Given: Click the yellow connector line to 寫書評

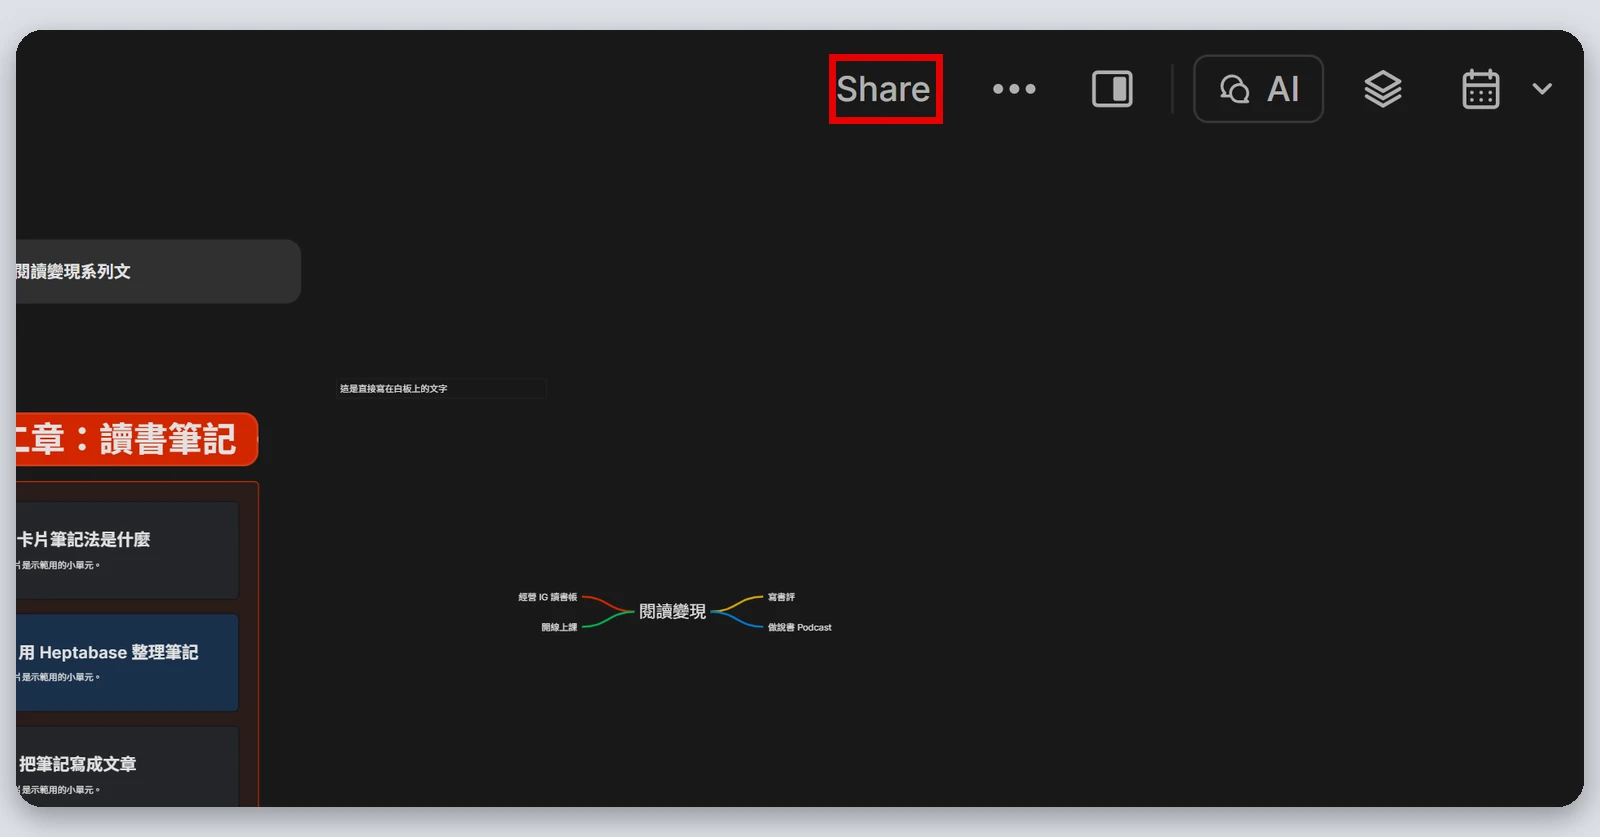Looking at the screenshot, I should tap(738, 603).
